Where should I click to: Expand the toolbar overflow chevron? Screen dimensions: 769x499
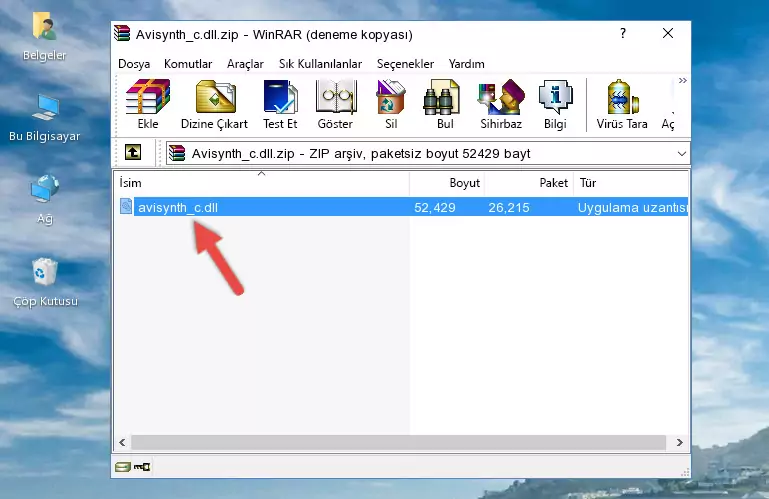pos(682,80)
